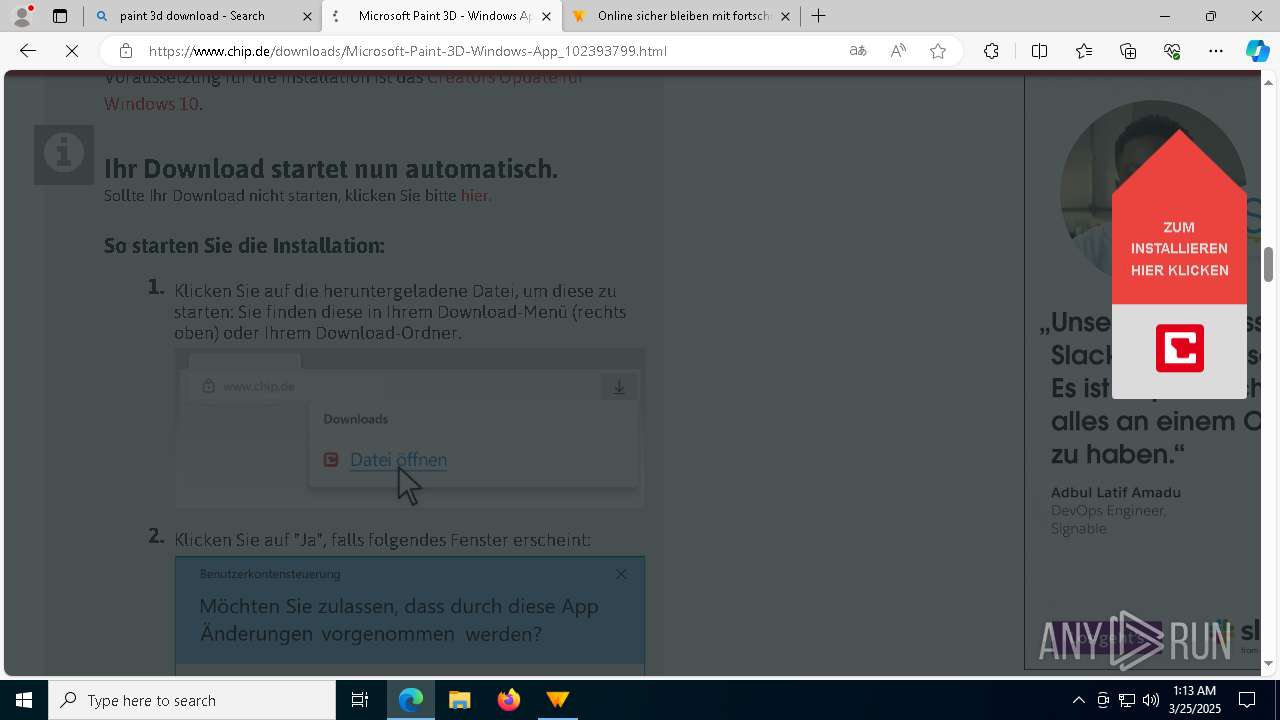This screenshot has height=720, width=1280.
Task: Go back to the previous page
Action: (x=28, y=51)
